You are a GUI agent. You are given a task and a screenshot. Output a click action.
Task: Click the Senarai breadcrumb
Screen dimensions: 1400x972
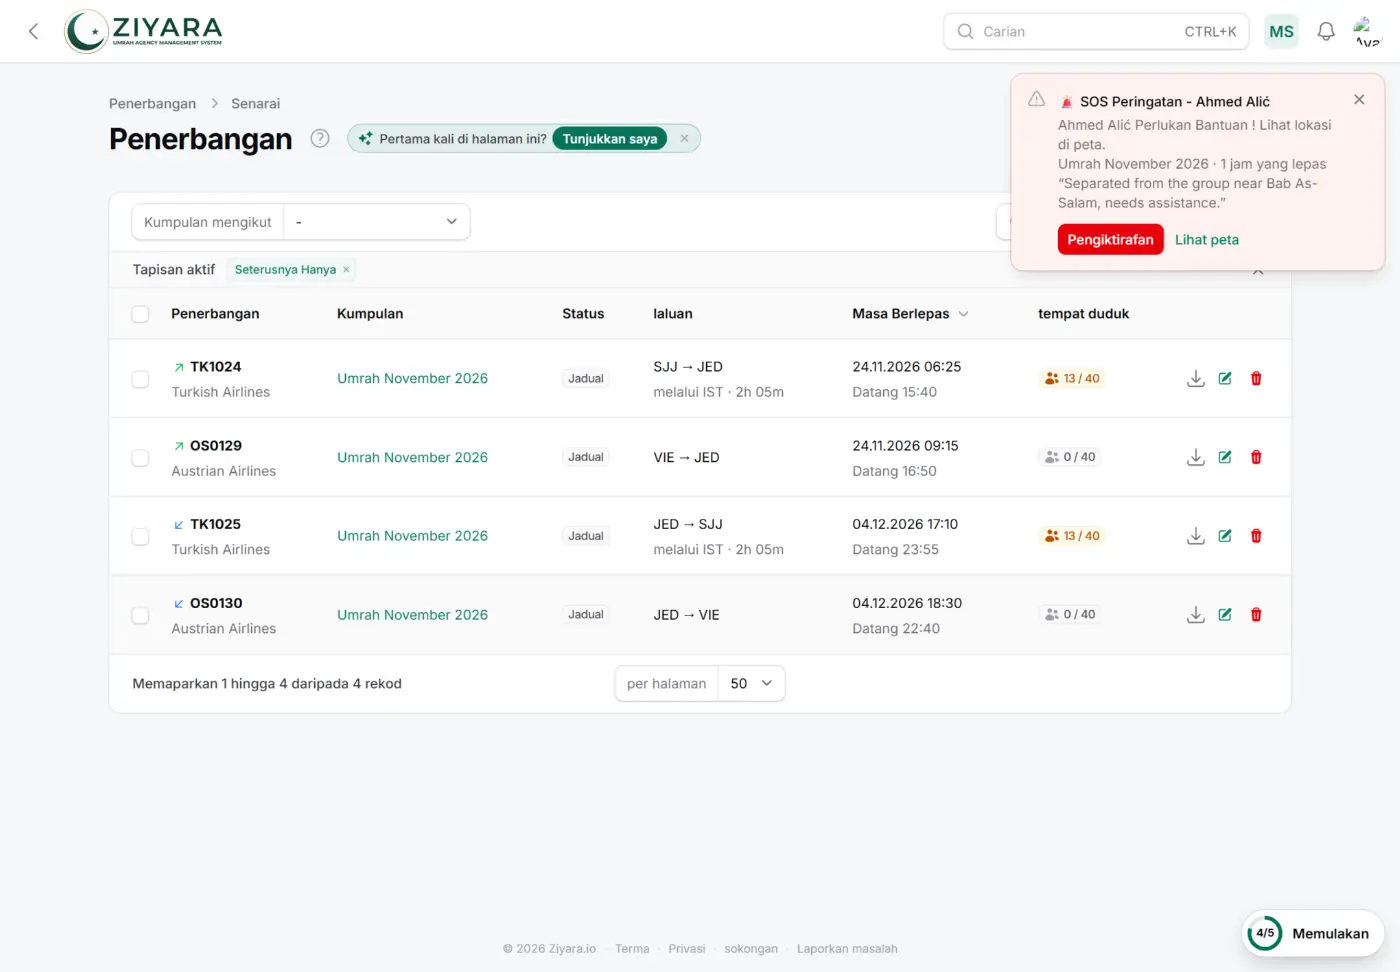pos(255,104)
